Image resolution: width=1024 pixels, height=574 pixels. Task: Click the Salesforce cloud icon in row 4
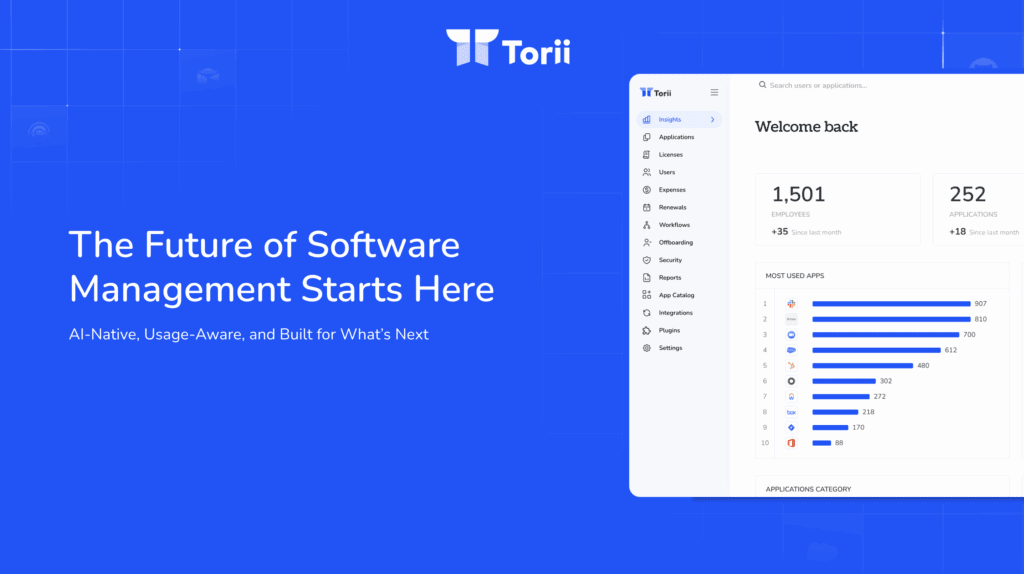pos(791,350)
